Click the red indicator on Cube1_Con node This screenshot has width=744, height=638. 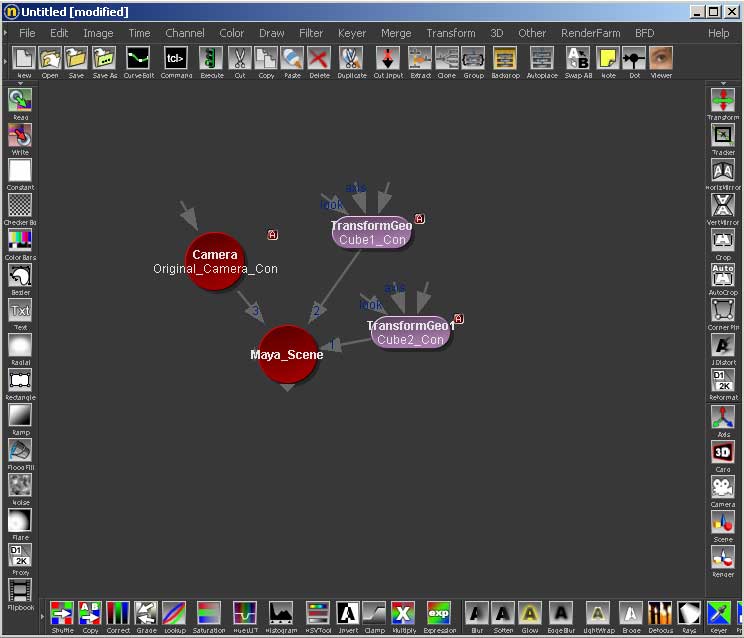[x=419, y=219]
